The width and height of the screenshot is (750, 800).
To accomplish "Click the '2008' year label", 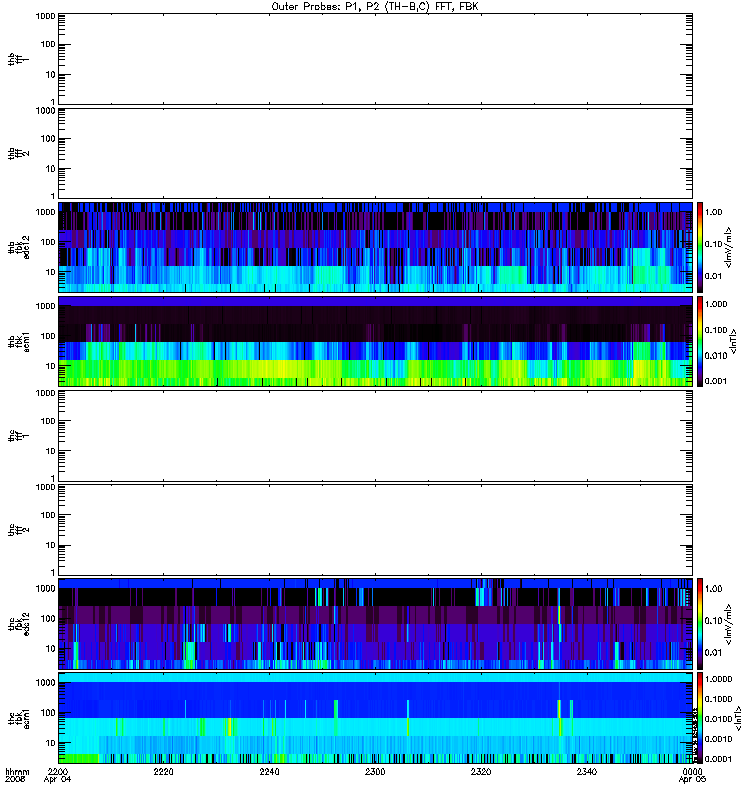I will 14,780.
